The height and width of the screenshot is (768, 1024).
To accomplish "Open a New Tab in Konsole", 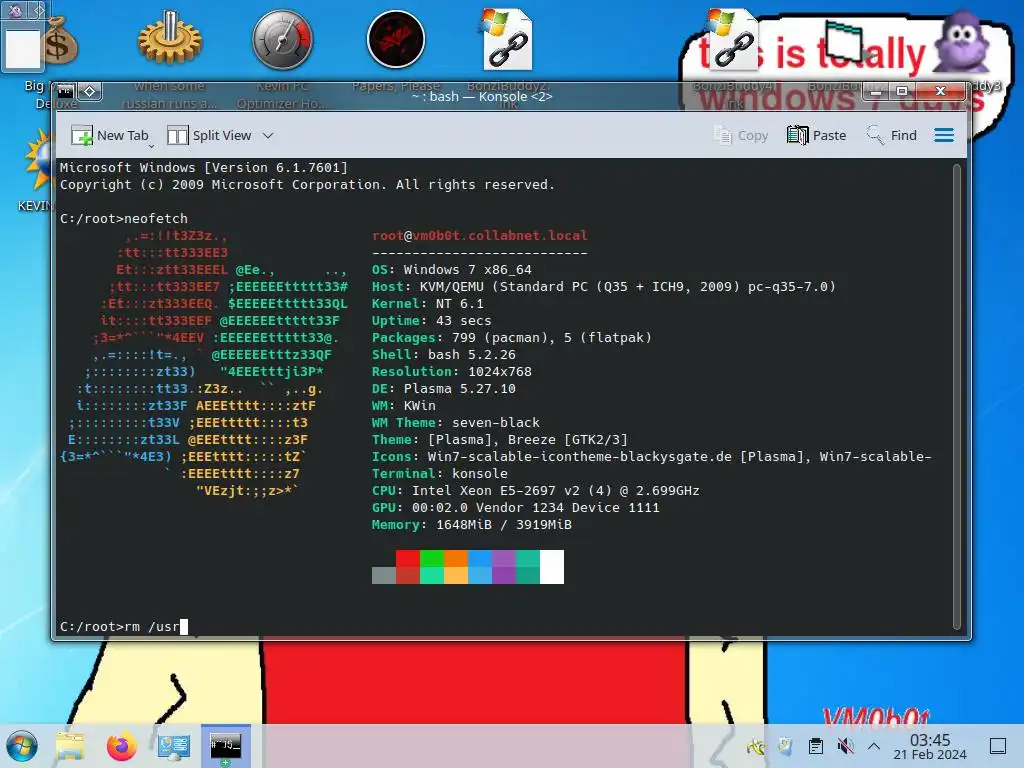I will pos(110,135).
